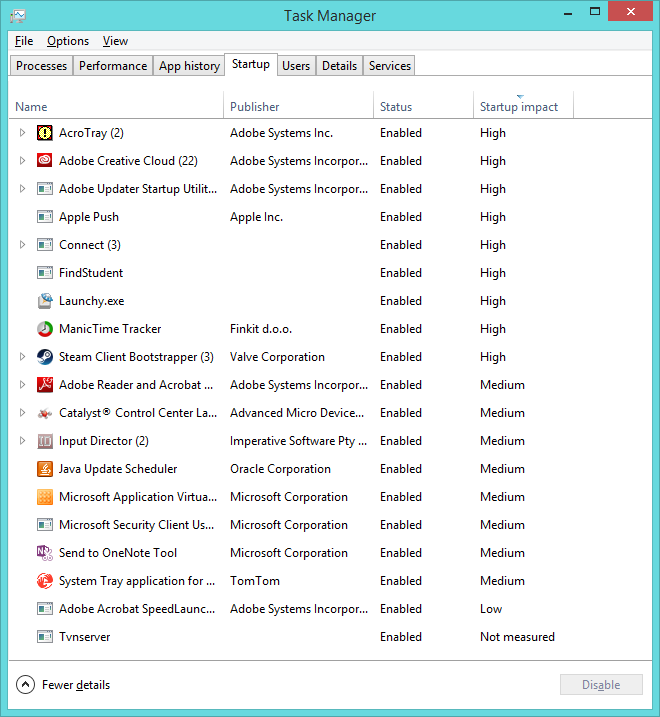Switch to the Users tab
The width and height of the screenshot is (660, 717).
coord(296,66)
